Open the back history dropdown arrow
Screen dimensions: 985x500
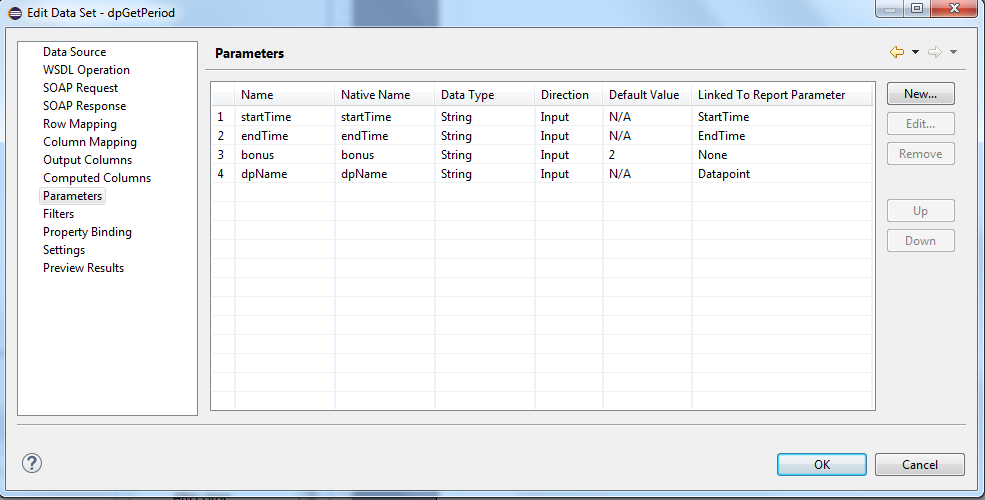[x=915, y=52]
